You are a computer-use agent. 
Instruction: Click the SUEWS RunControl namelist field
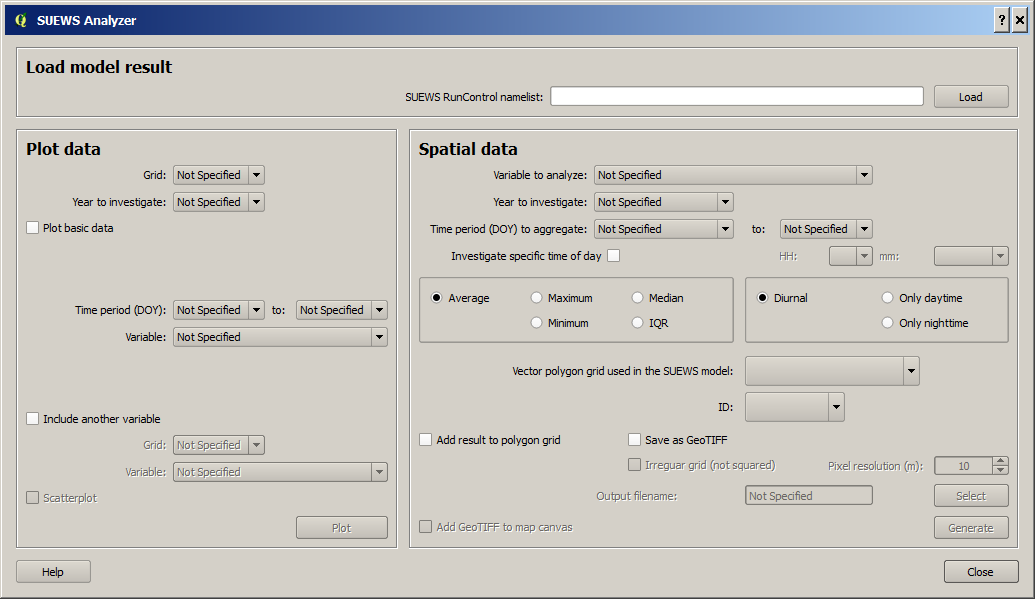tap(737, 96)
